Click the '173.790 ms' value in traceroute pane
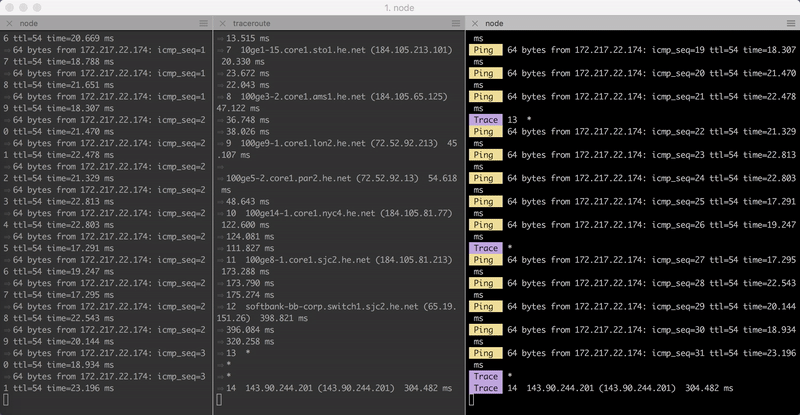This screenshot has width=800, height=415. pos(250,283)
